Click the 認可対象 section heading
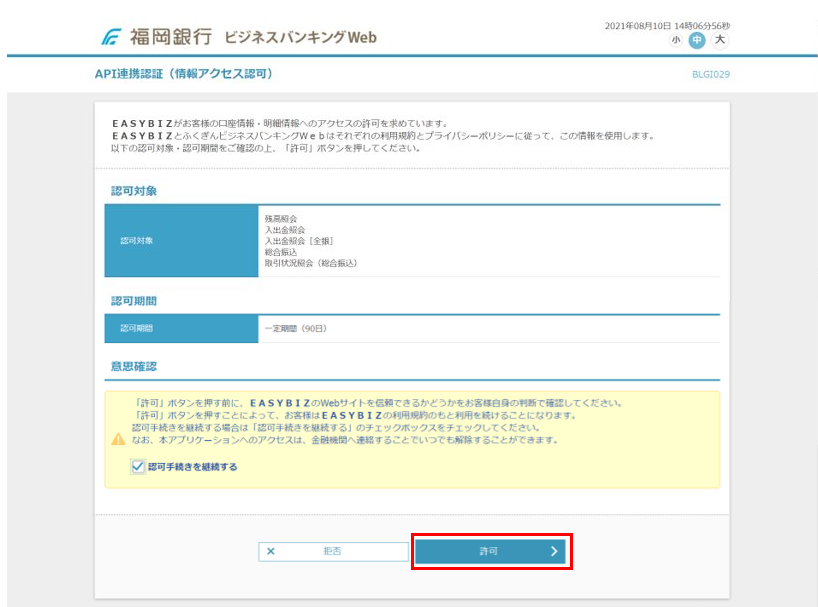Viewport: 818px width, 607px height. coord(134,190)
